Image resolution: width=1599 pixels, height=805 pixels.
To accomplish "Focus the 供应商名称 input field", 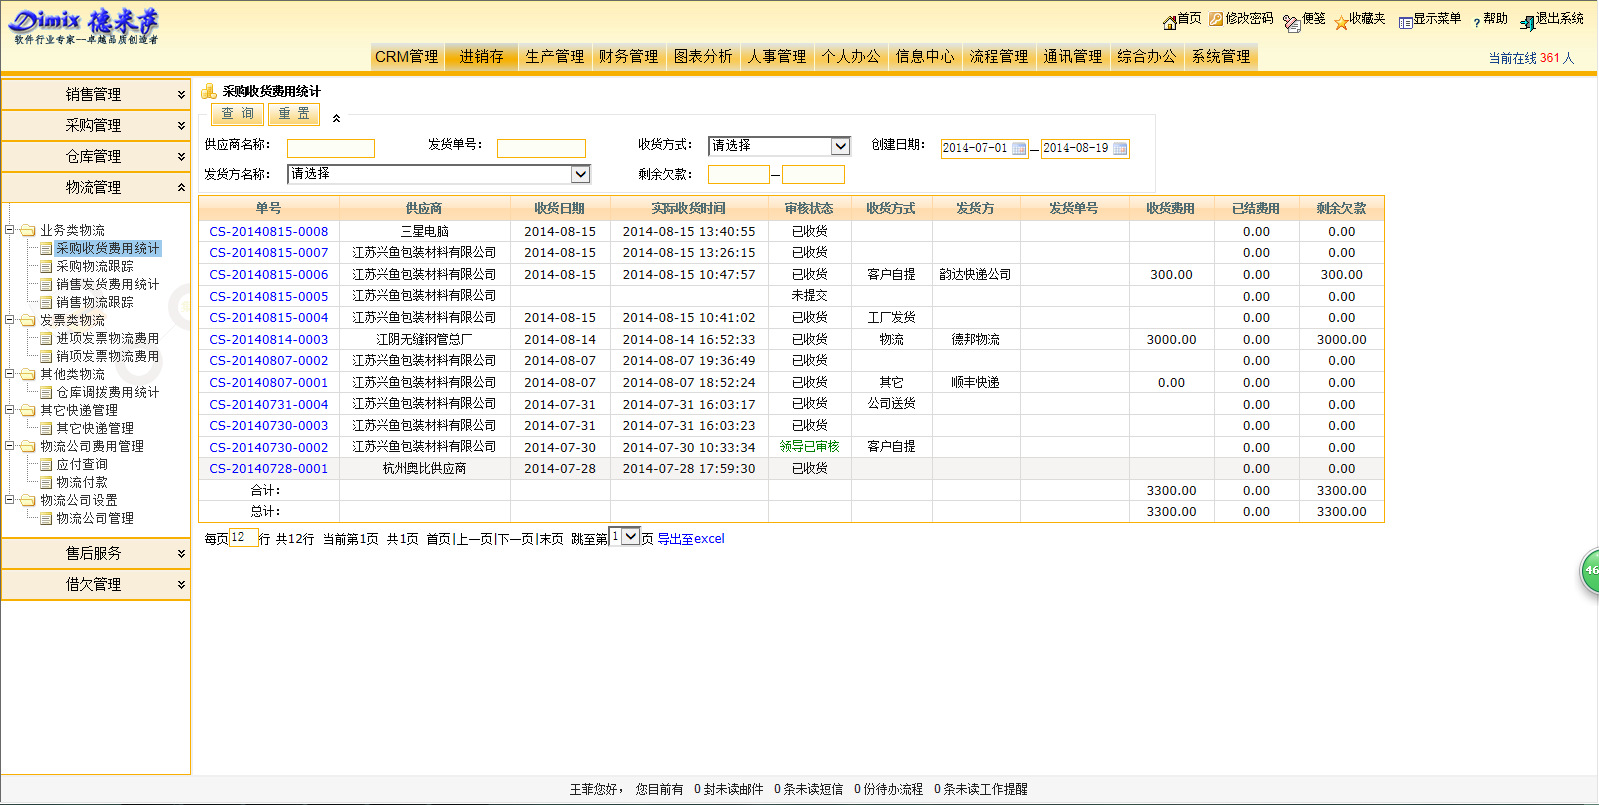I will (331, 148).
